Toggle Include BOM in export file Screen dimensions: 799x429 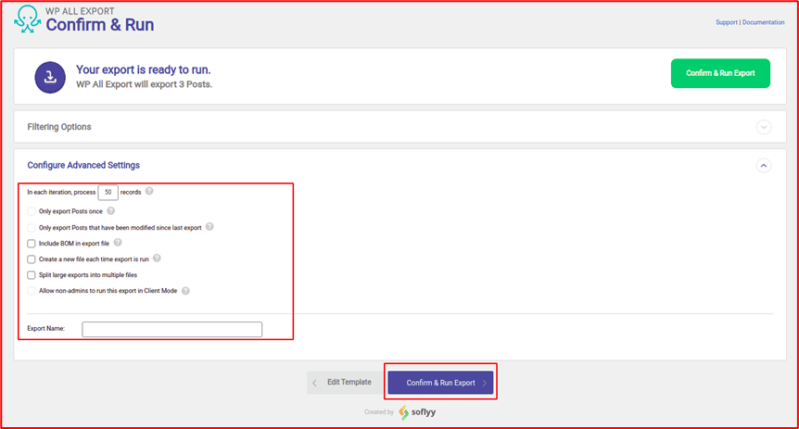[x=32, y=244]
